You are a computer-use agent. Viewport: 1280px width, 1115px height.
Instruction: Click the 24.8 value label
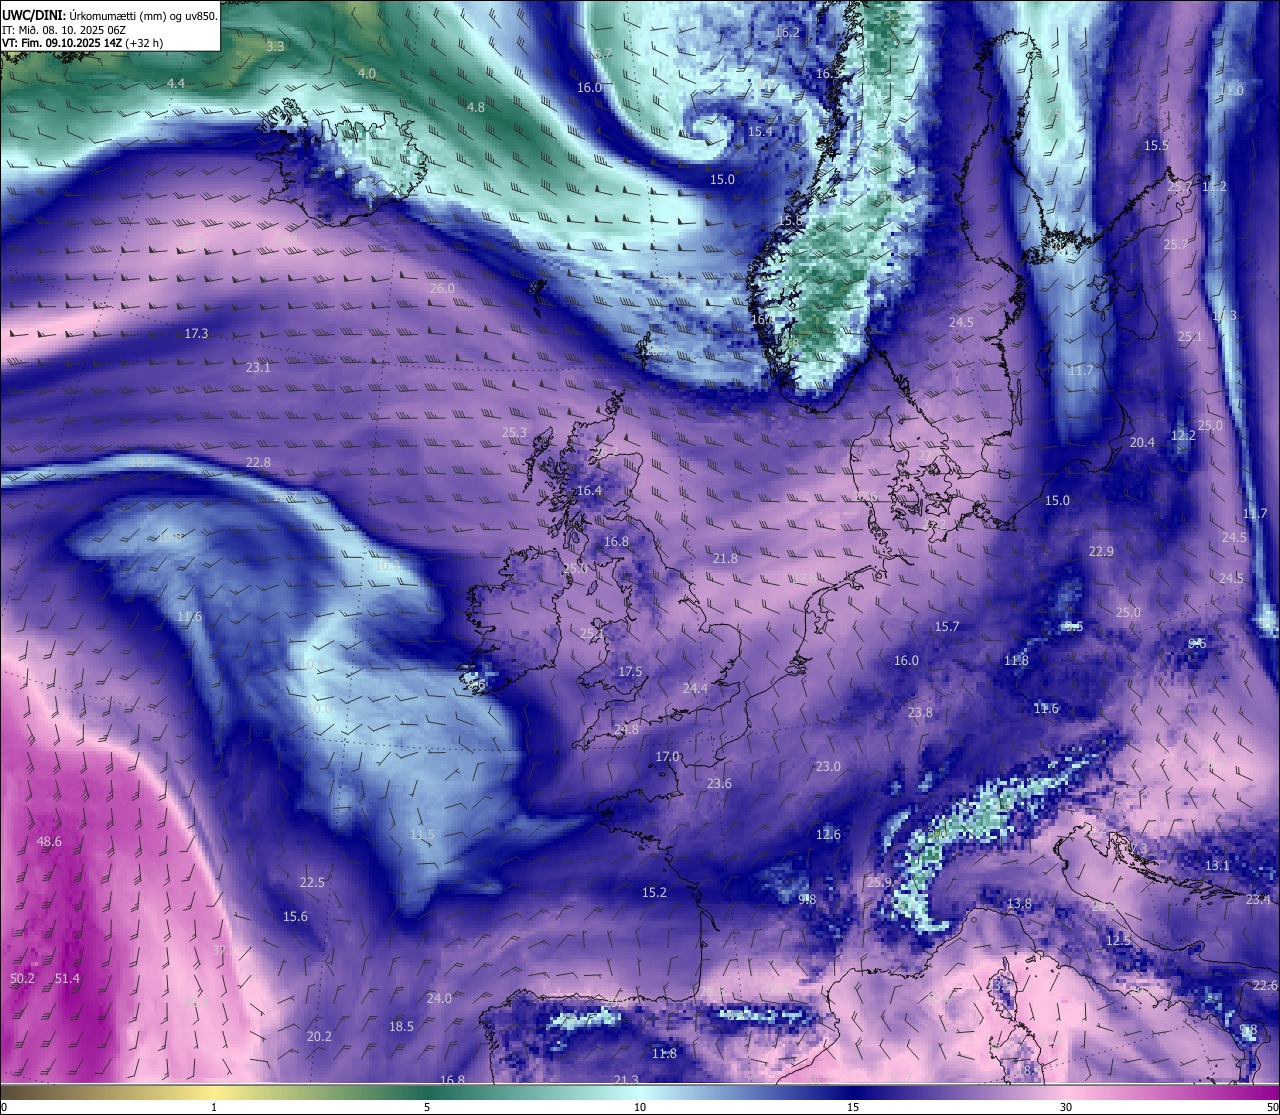pyautogui.click(x=626, y=730)
